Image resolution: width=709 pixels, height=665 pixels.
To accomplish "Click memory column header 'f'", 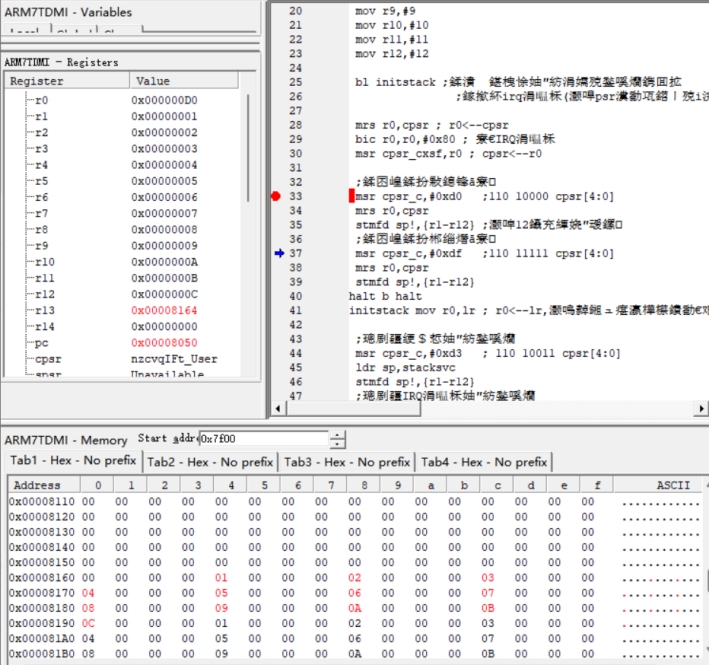I will tap(597, 485).
